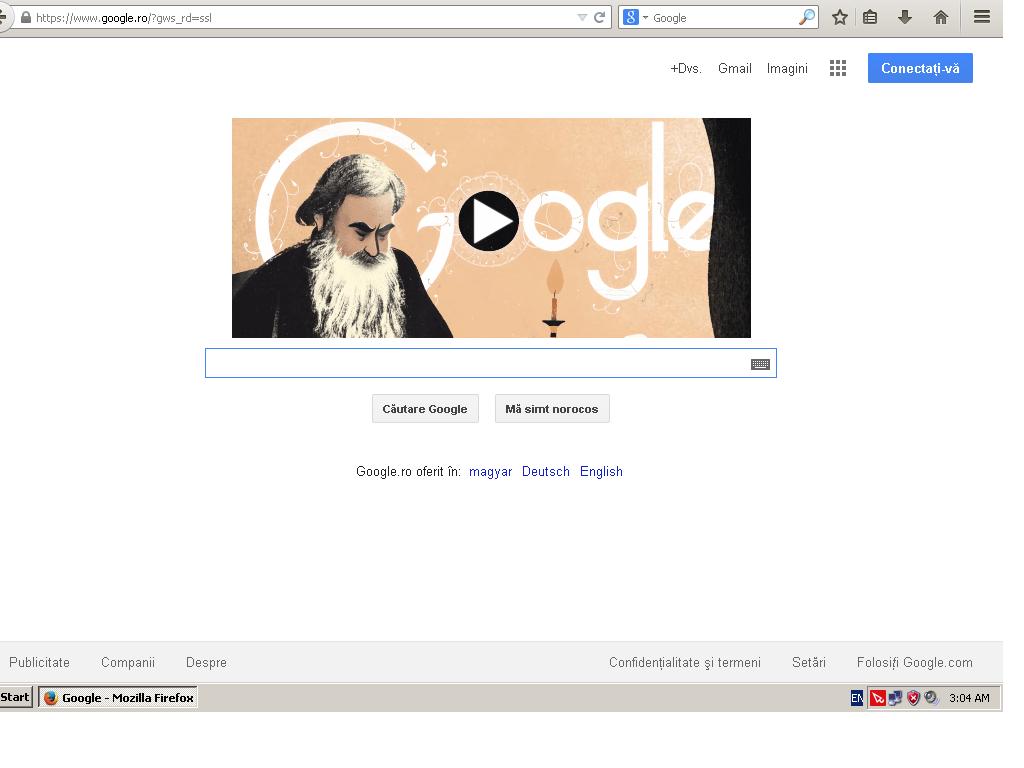Open the bookmarks list icon
The image size is (1024, 768).
coord(870,18)
